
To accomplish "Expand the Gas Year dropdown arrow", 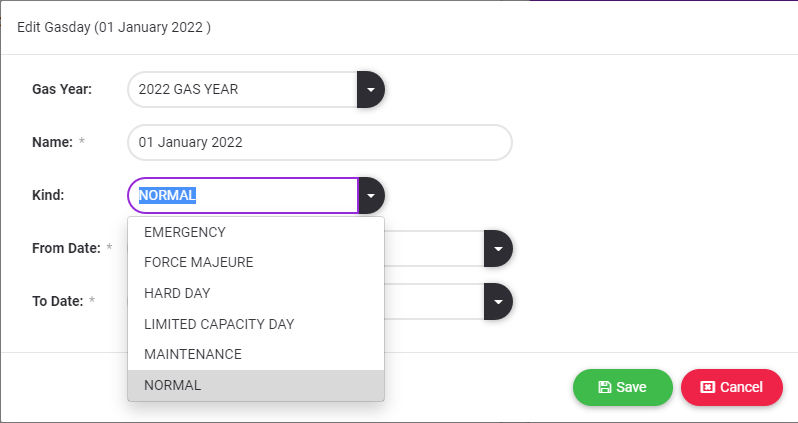I will (371, 89).
